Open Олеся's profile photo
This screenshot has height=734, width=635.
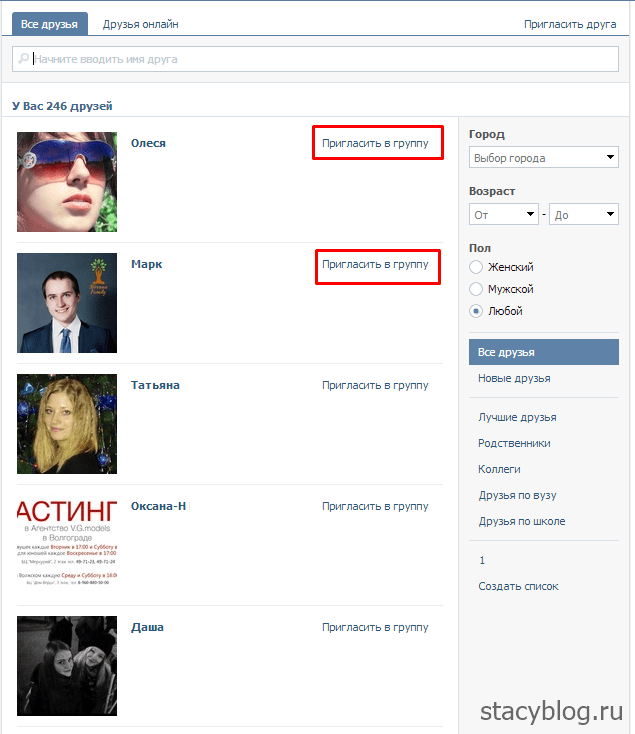coord(67,182)
